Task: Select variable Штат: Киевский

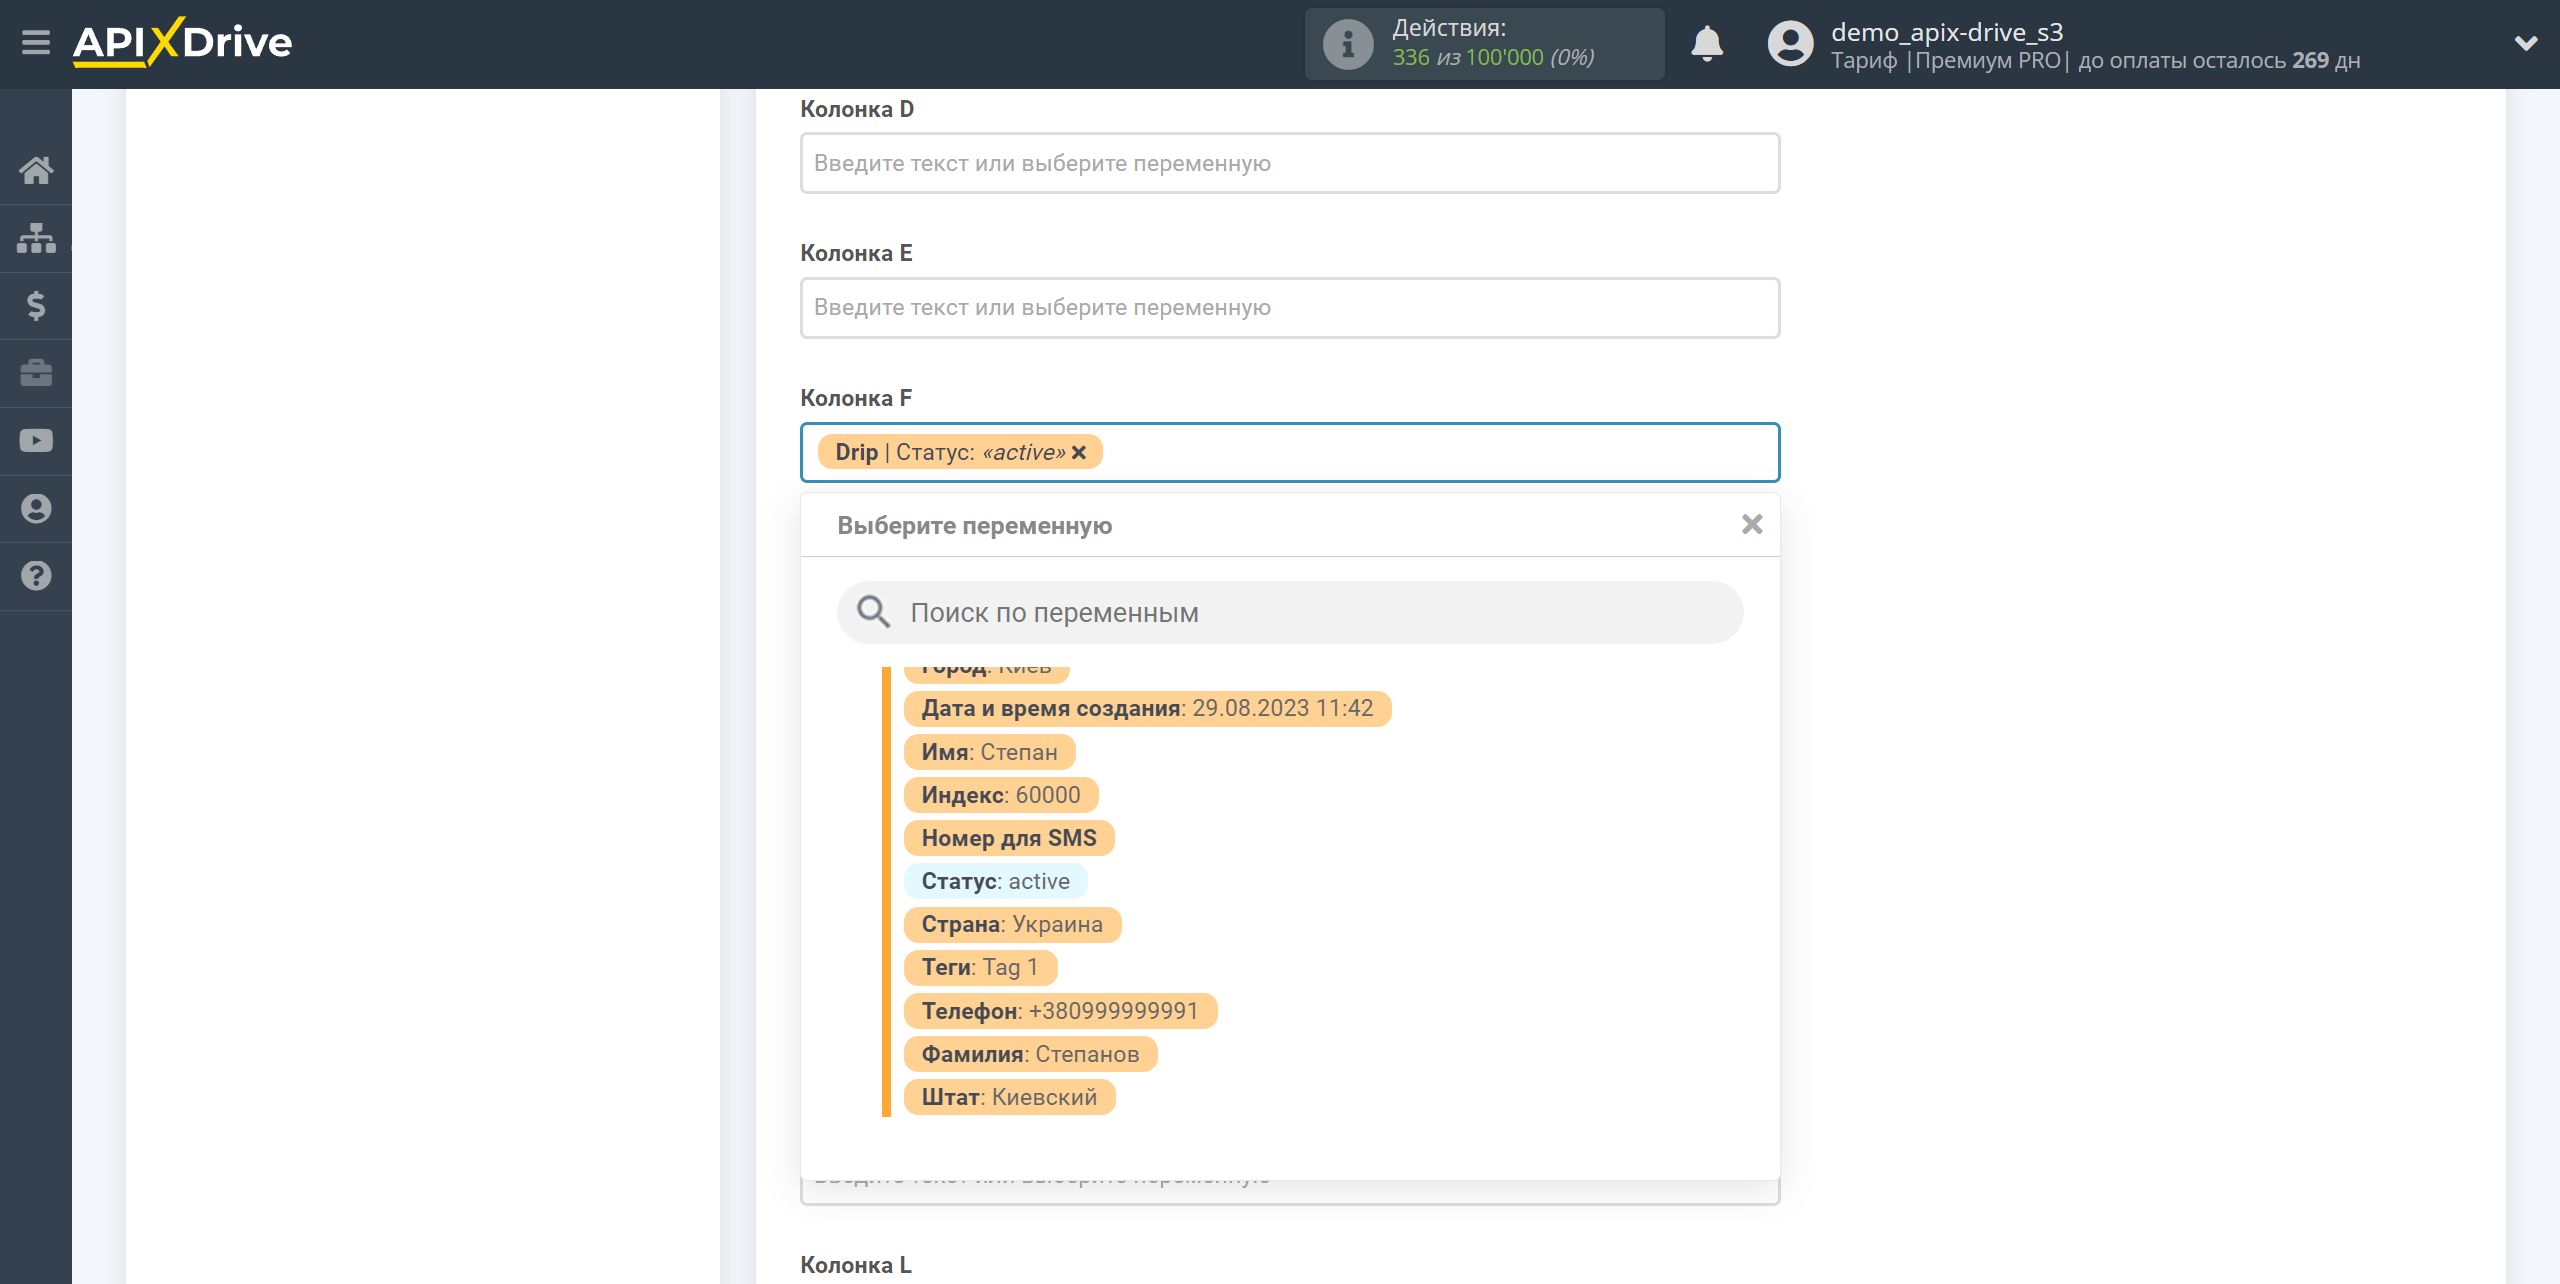Action: click(1009, 1097)
